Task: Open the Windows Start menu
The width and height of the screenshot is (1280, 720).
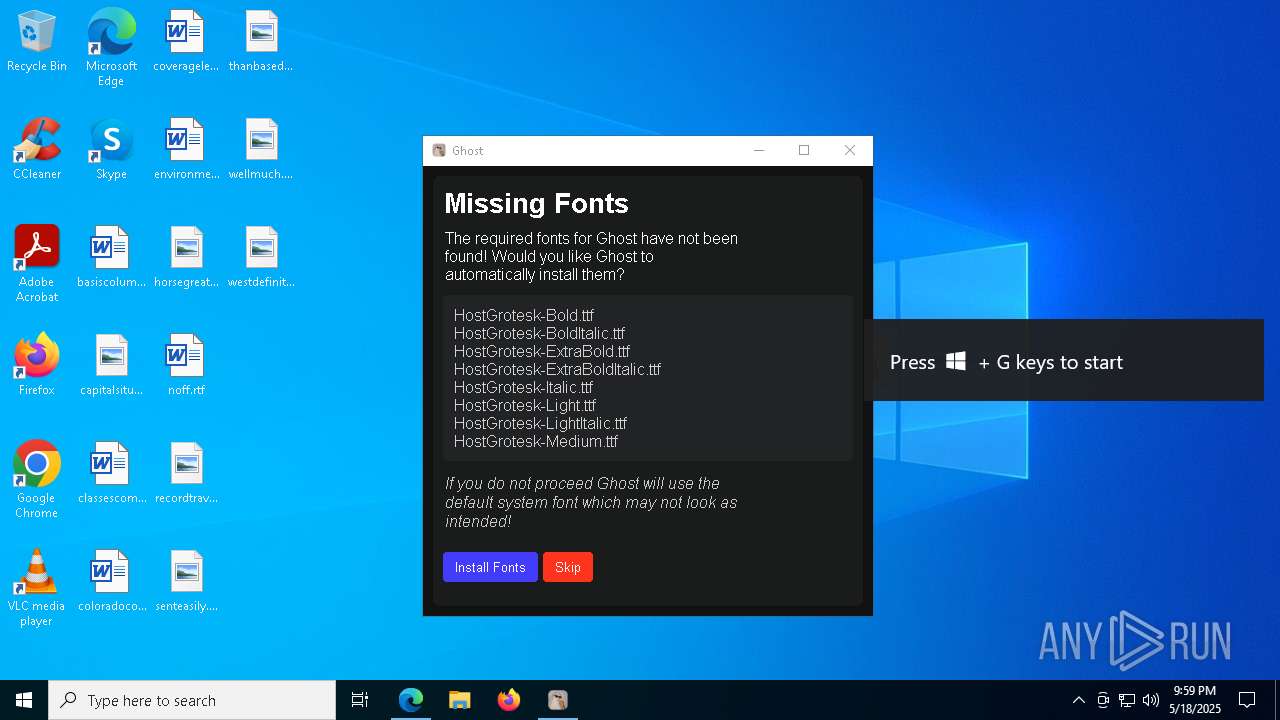Action: [24, 700]
